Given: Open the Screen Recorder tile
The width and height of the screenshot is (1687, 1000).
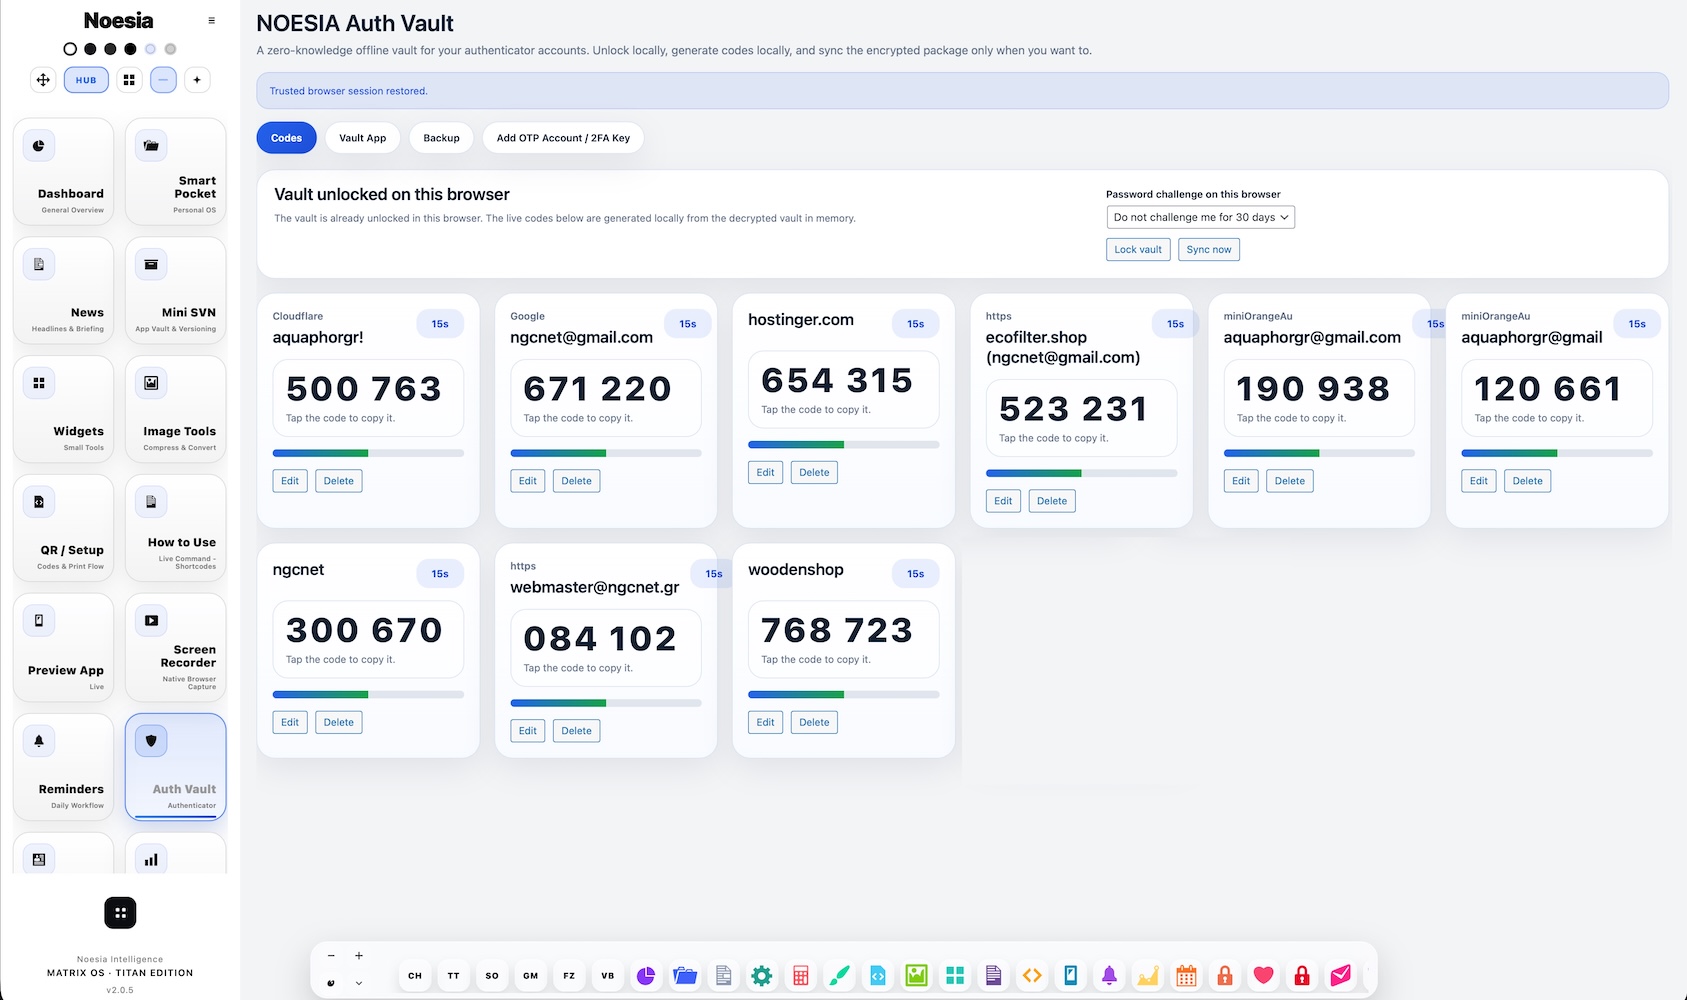Looking at the screenshot, I should [176, 647].
